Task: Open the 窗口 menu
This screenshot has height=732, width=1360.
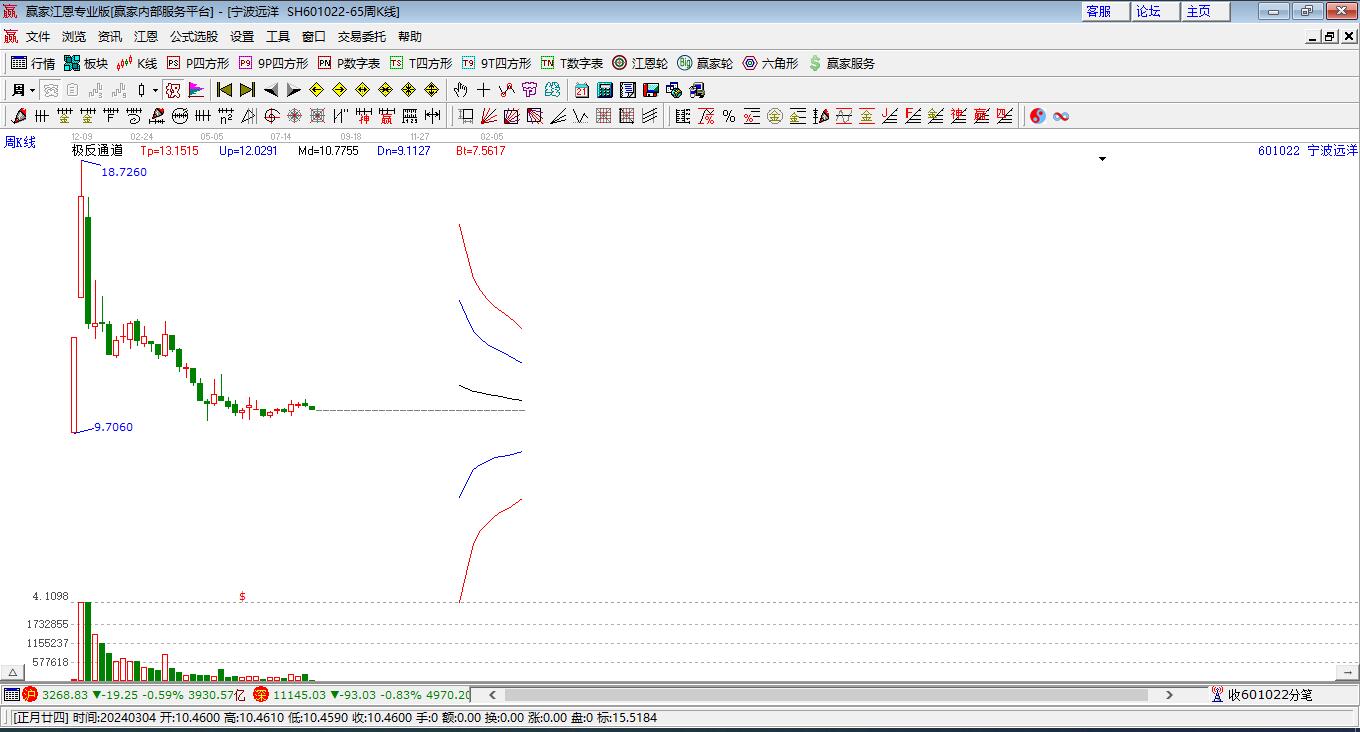Action: pyautogui.click(x=314, y=36)
